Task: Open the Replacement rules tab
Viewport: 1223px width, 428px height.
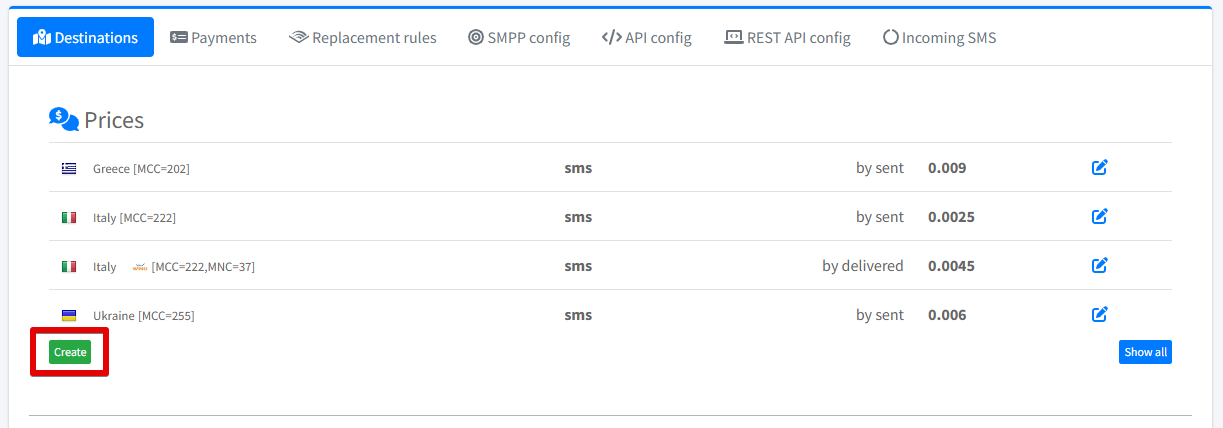Action: [362, 38]
